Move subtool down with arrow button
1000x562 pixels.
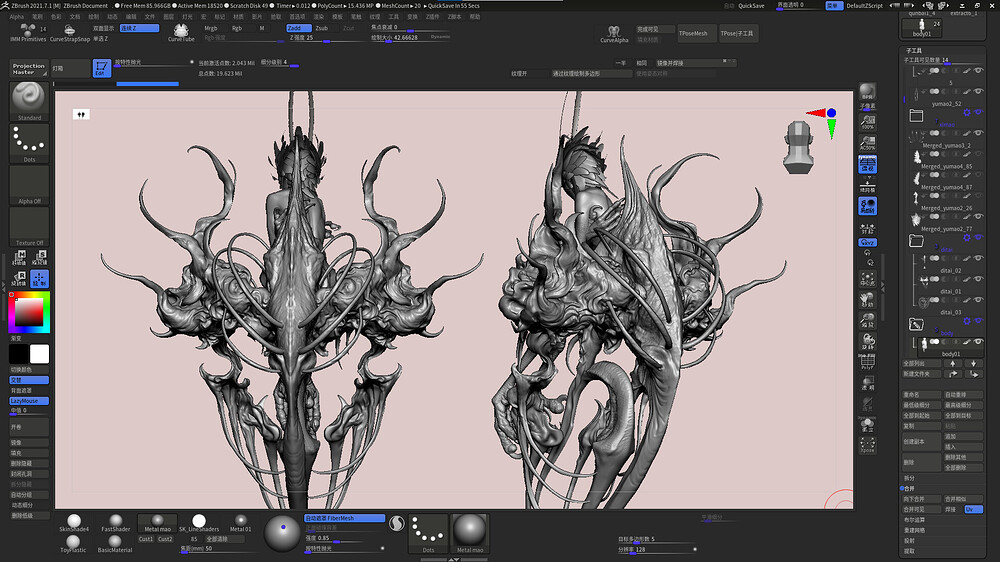click(x=974, y=363)
